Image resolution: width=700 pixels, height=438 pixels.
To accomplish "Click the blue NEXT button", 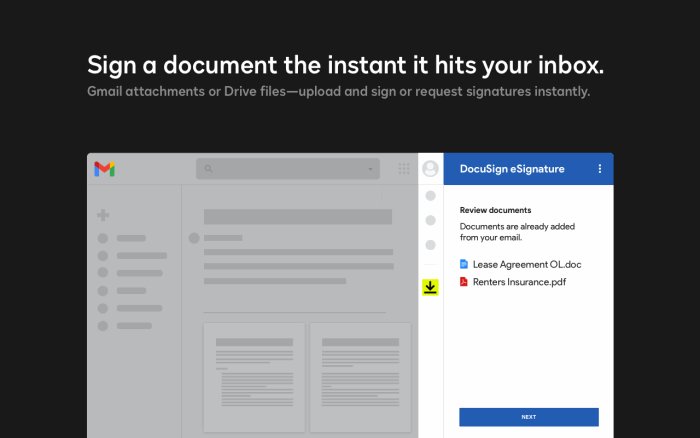I will (x=529, y=417).
